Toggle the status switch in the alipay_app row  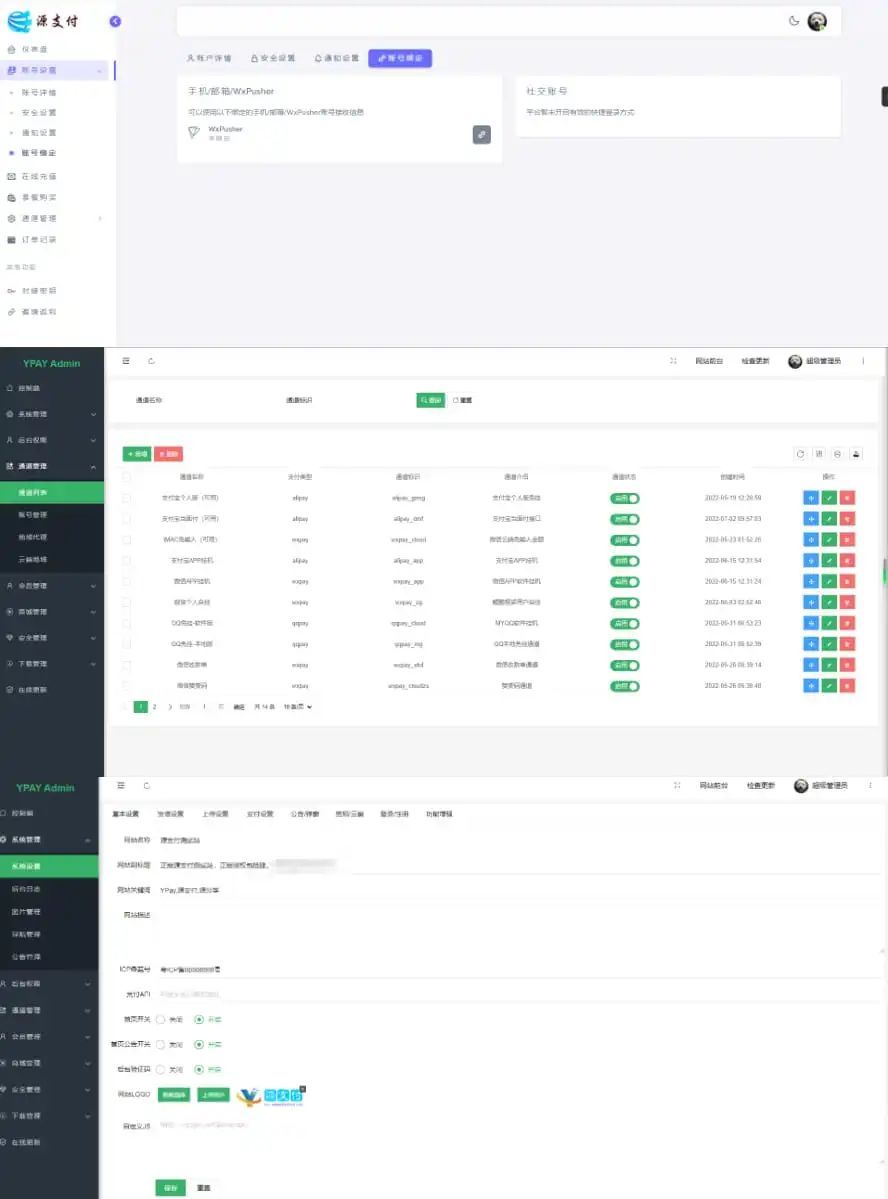(x=625, y=561)
